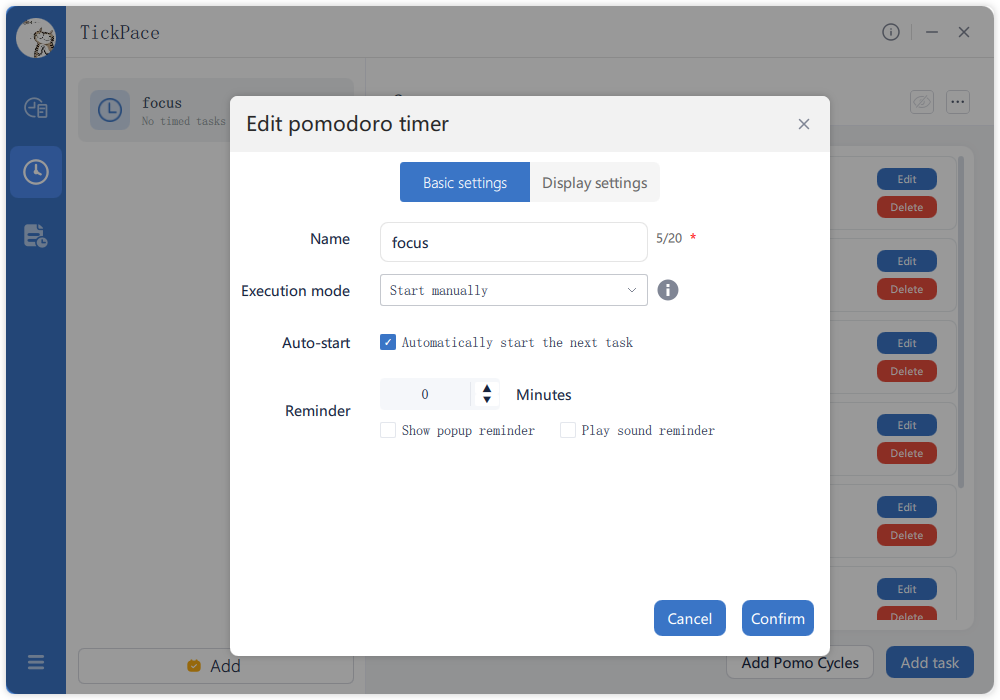Toggle the hidden-eye visibility button
This screenshot has height=700, width=1000.
click(x=922, y=102)
